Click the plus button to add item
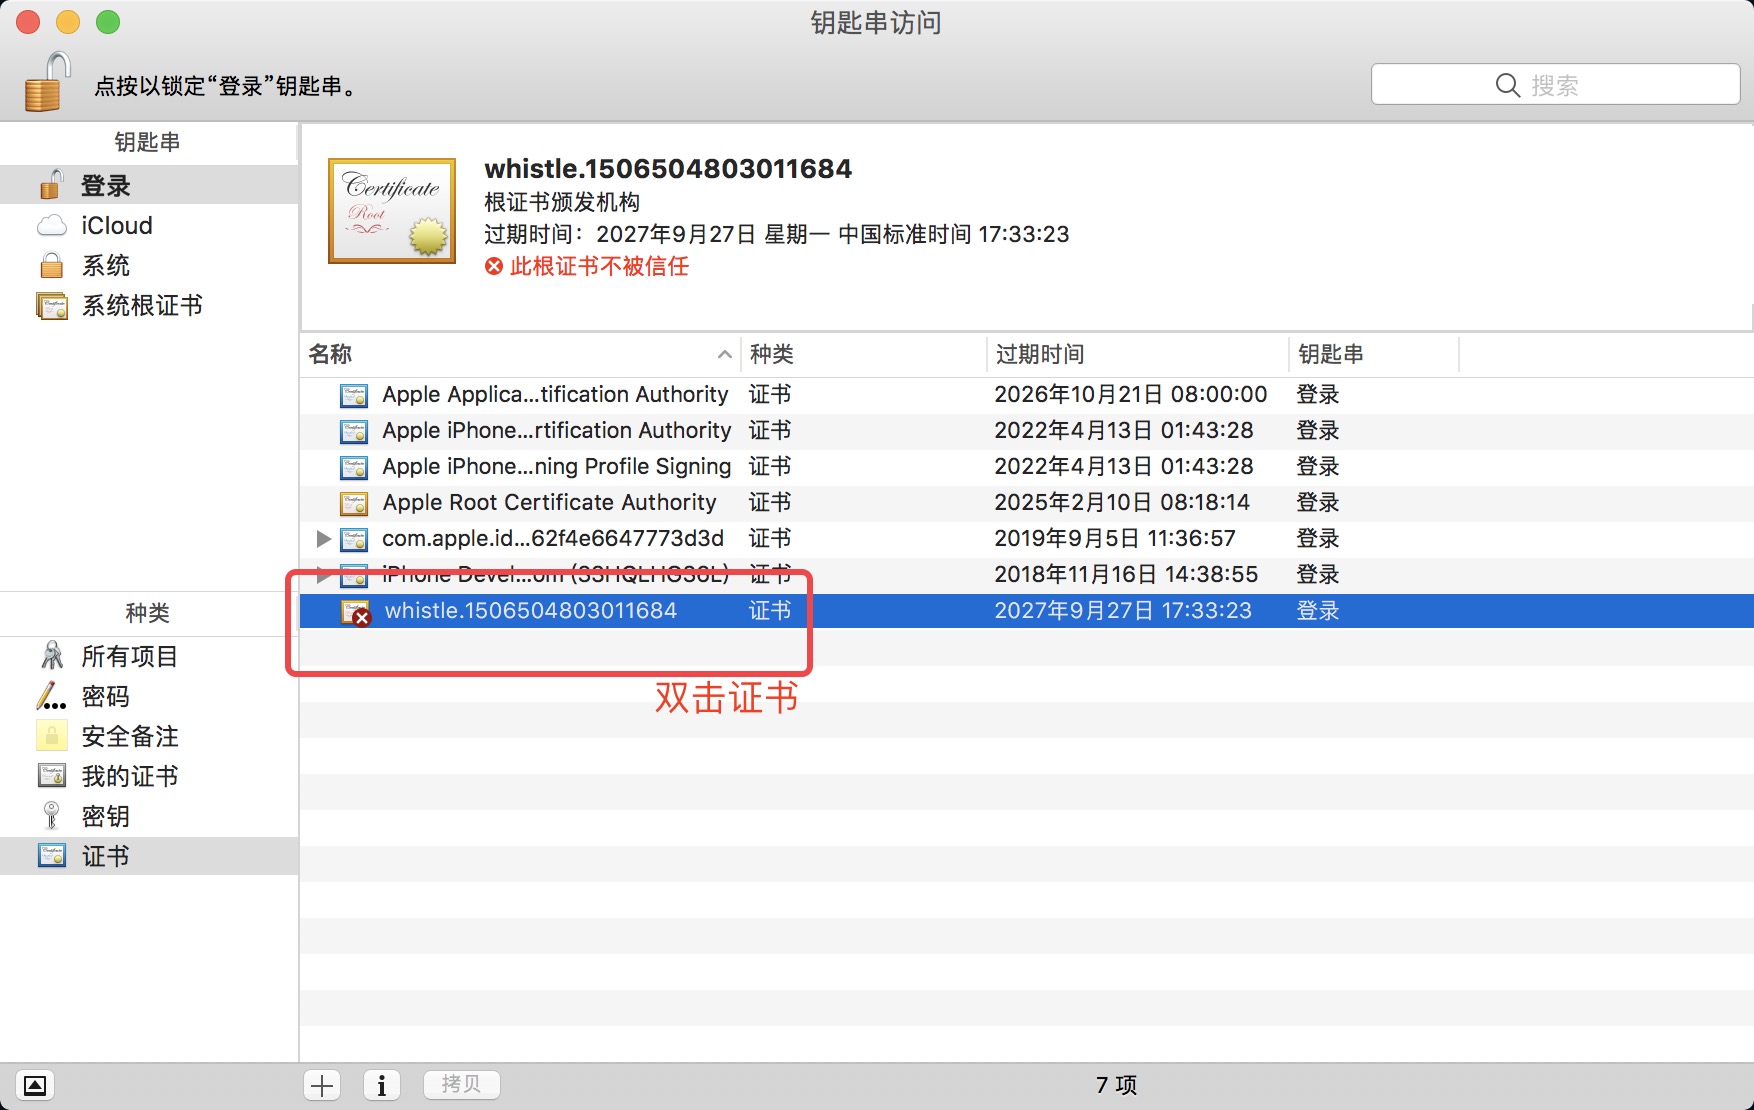The height and width of the screenshot is (1110, 1754). tap(322, 1085)
